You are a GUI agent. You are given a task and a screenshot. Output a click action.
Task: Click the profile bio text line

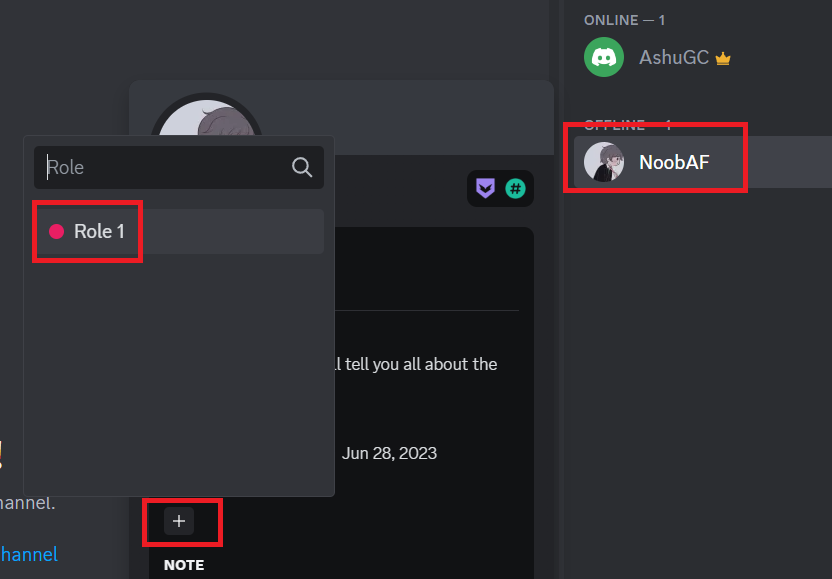[416, 364]
